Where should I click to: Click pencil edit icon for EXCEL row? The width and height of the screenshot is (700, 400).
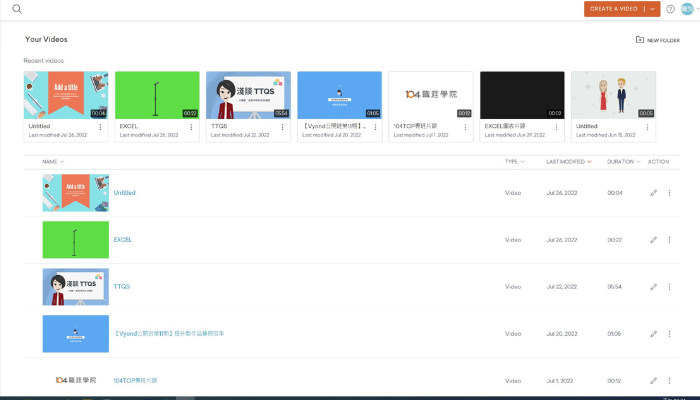coord(653,240)
